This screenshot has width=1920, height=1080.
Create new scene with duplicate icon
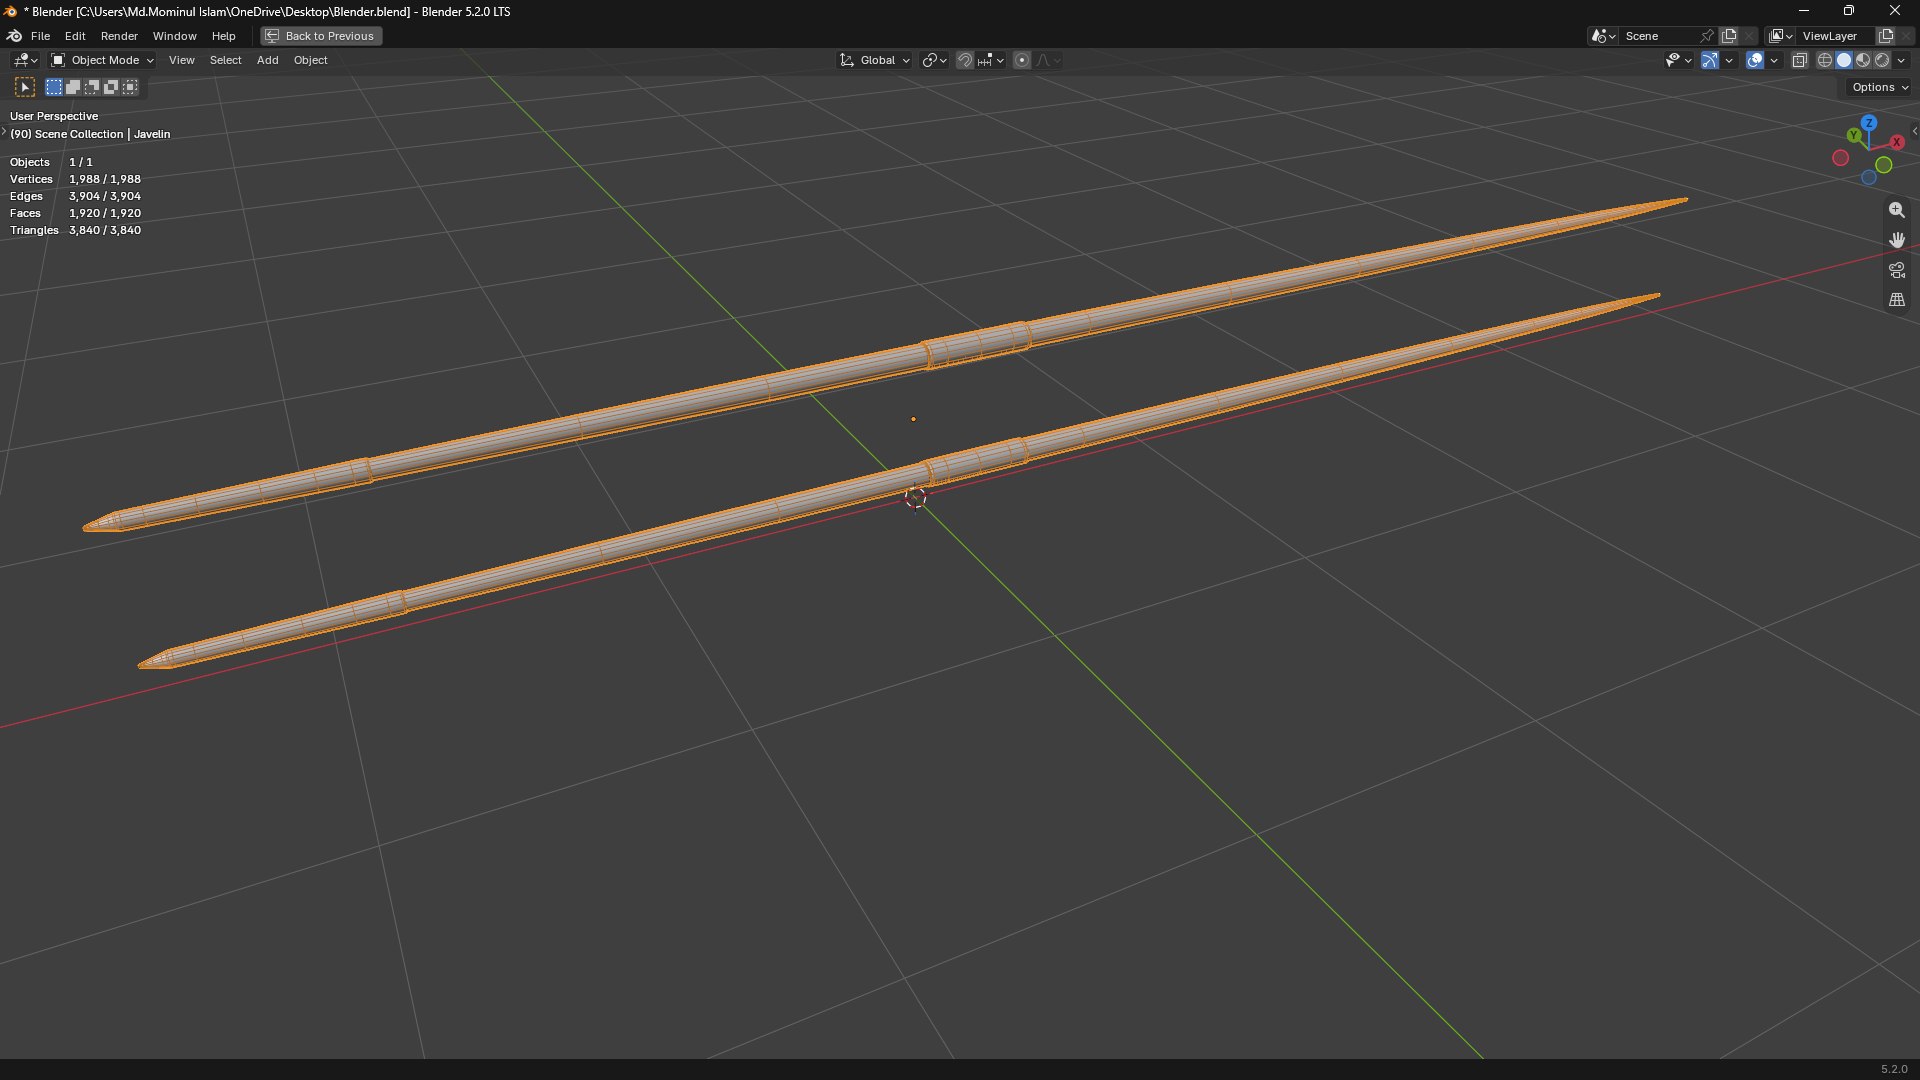[1729, 36]
